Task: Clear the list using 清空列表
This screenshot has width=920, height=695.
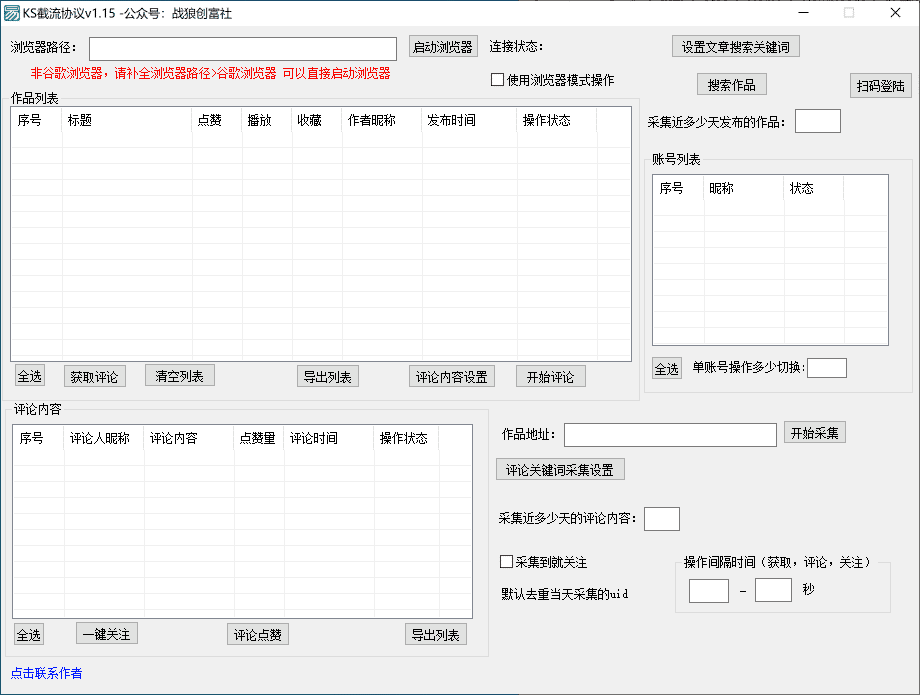Action: [179, 375]
